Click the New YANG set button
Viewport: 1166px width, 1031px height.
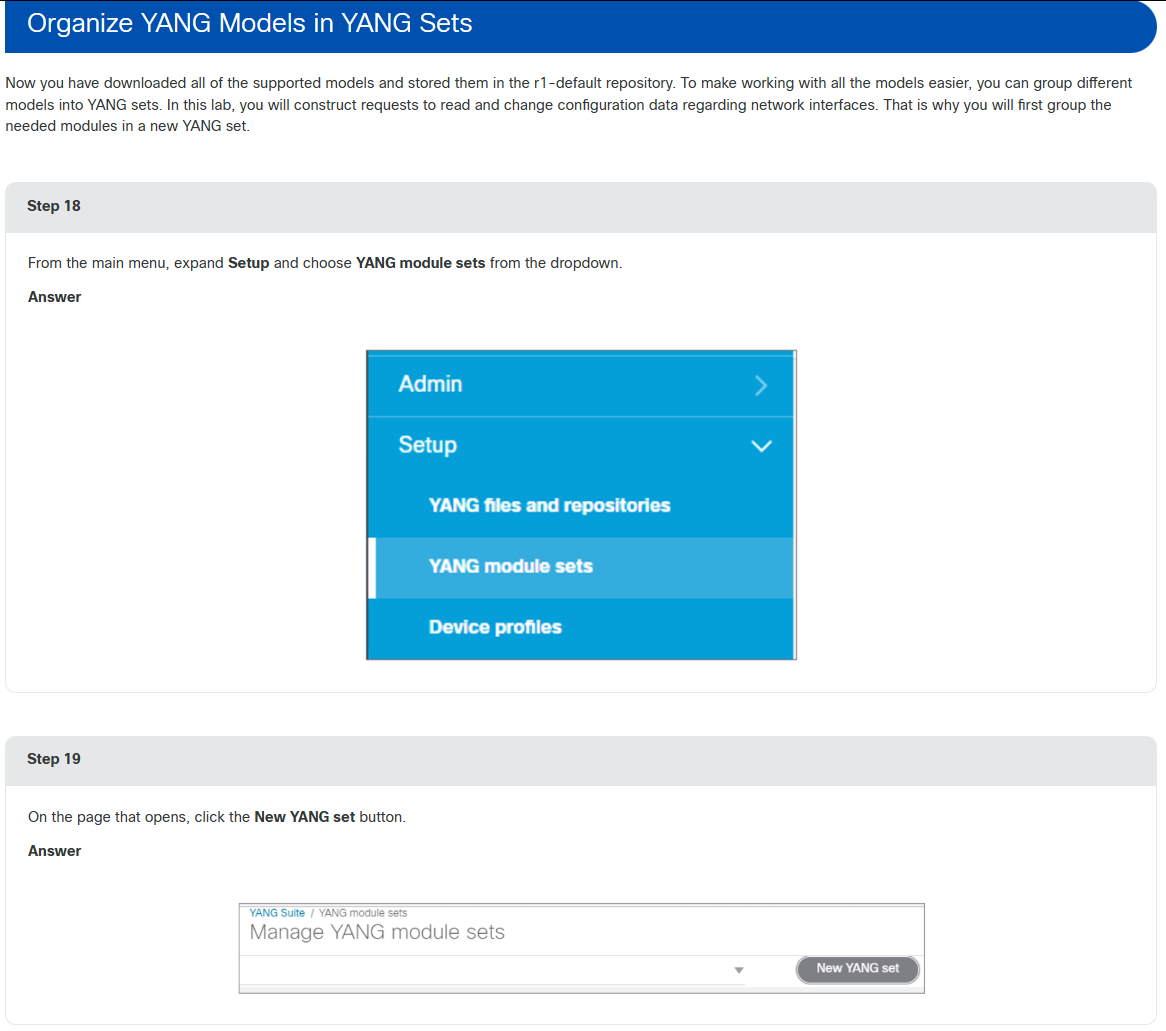coord(857,969)
